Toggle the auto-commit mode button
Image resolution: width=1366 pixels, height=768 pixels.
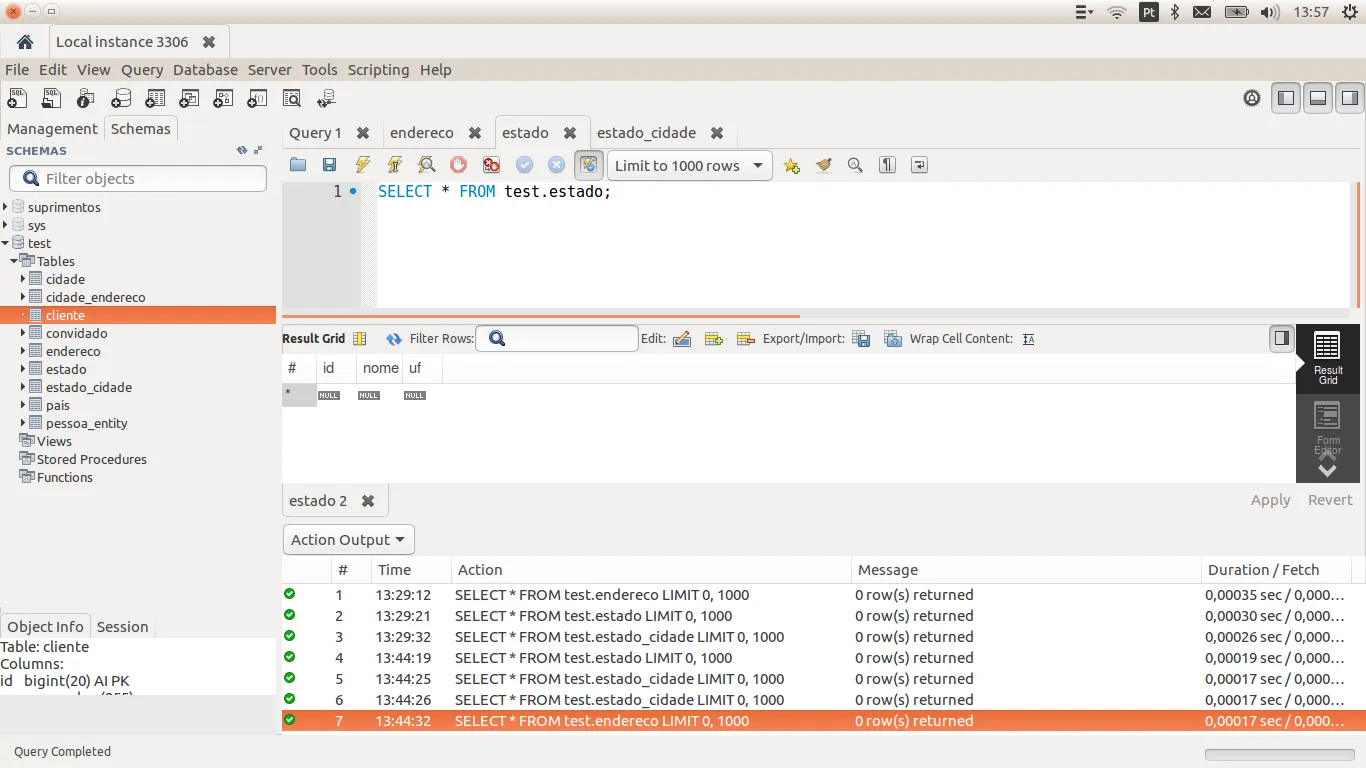[589, 165]
